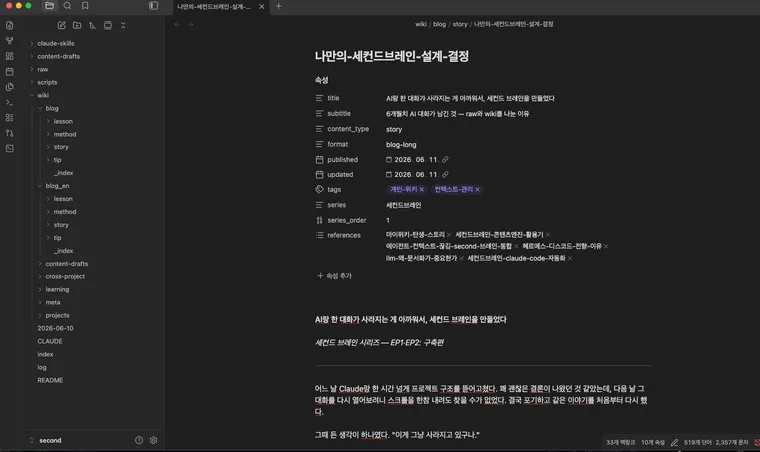The height and width of the screenshot is (452, 760).
Task: Open the terminal ribbon icon
Action: point(10,149)
